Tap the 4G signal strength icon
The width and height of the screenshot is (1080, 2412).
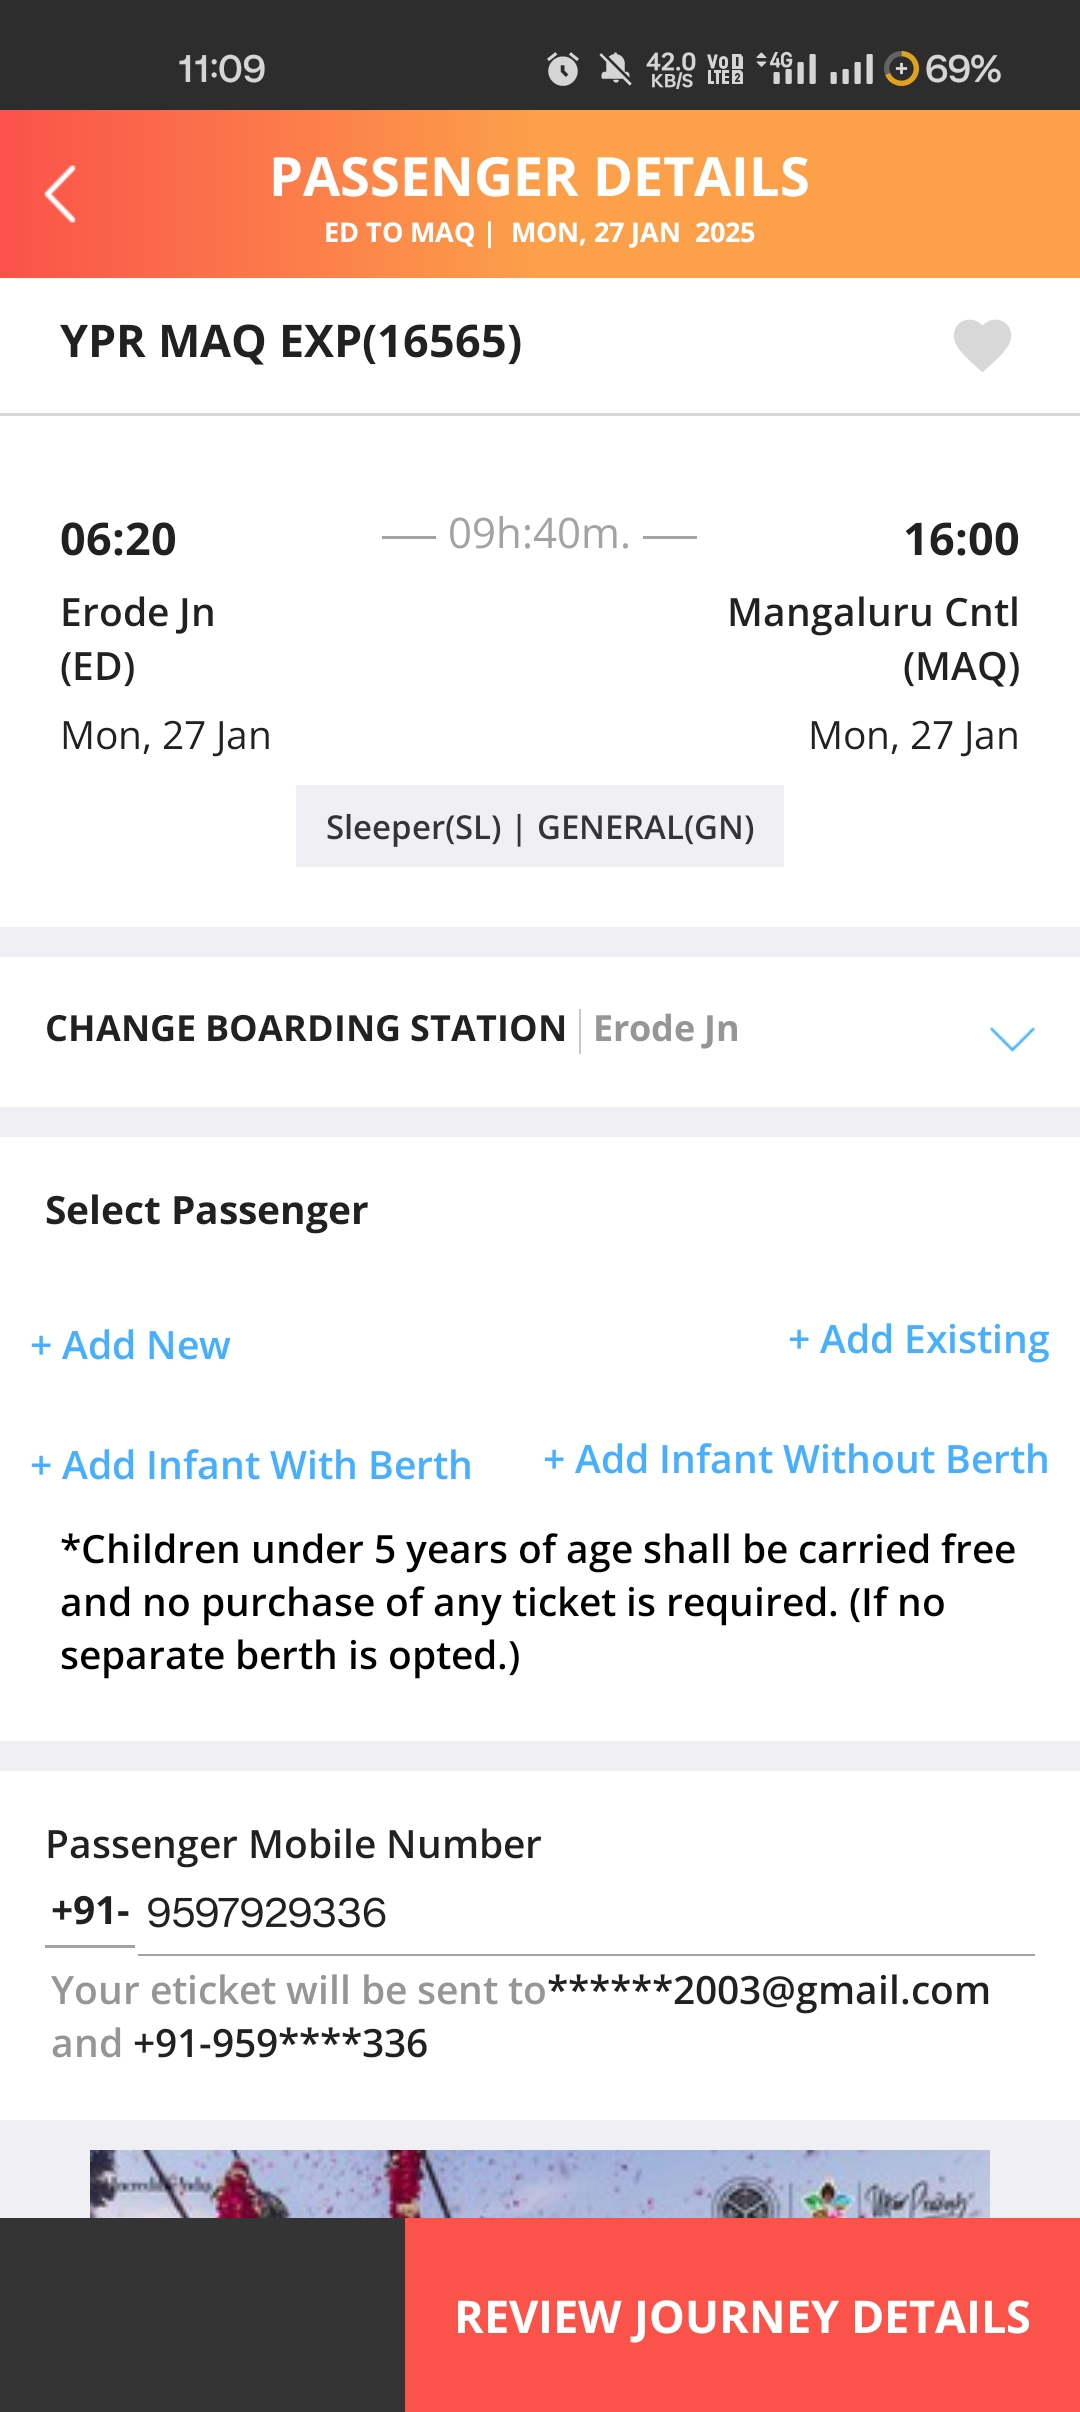pyautogui.click(x=789, y=68)
